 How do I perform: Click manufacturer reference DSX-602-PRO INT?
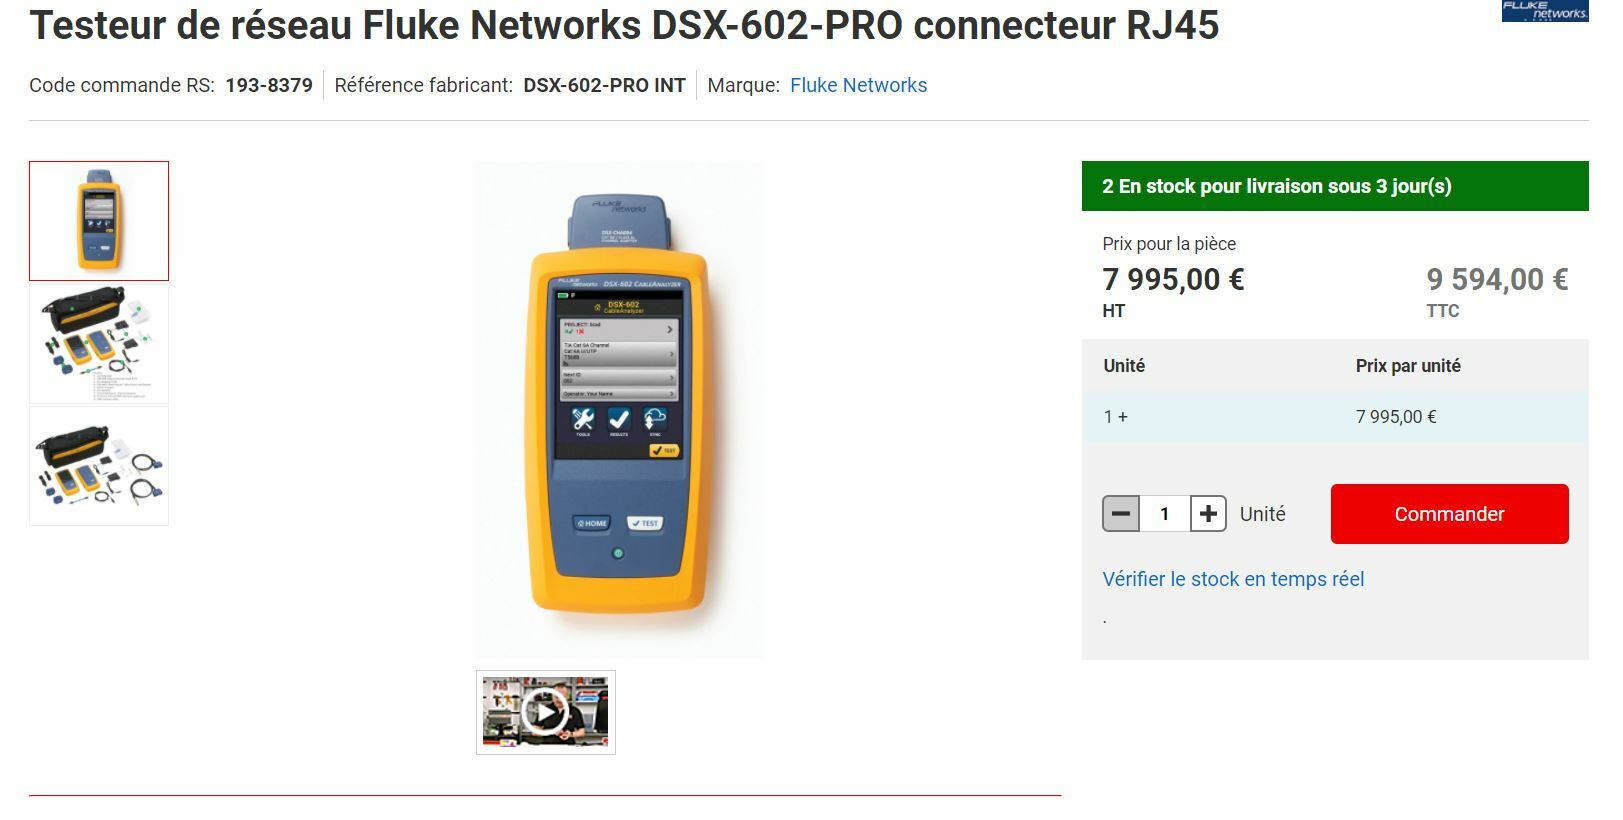604,85
